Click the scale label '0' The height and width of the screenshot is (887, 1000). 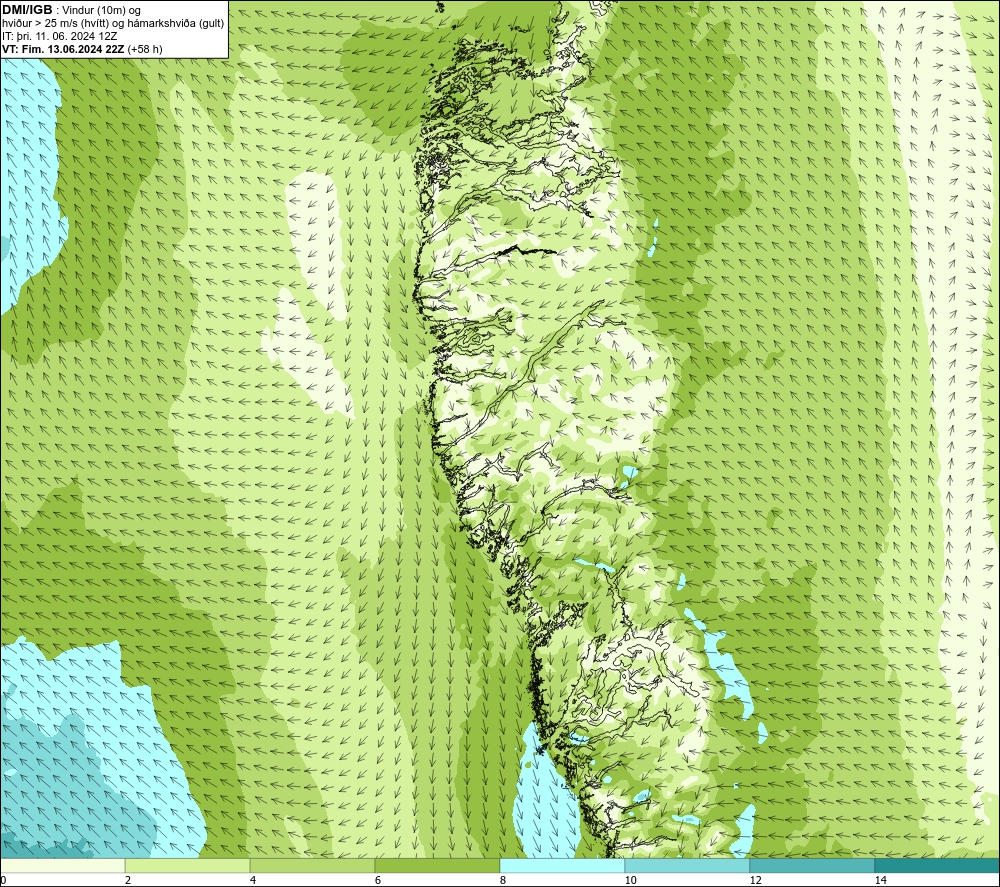click(x=3, y=880)
